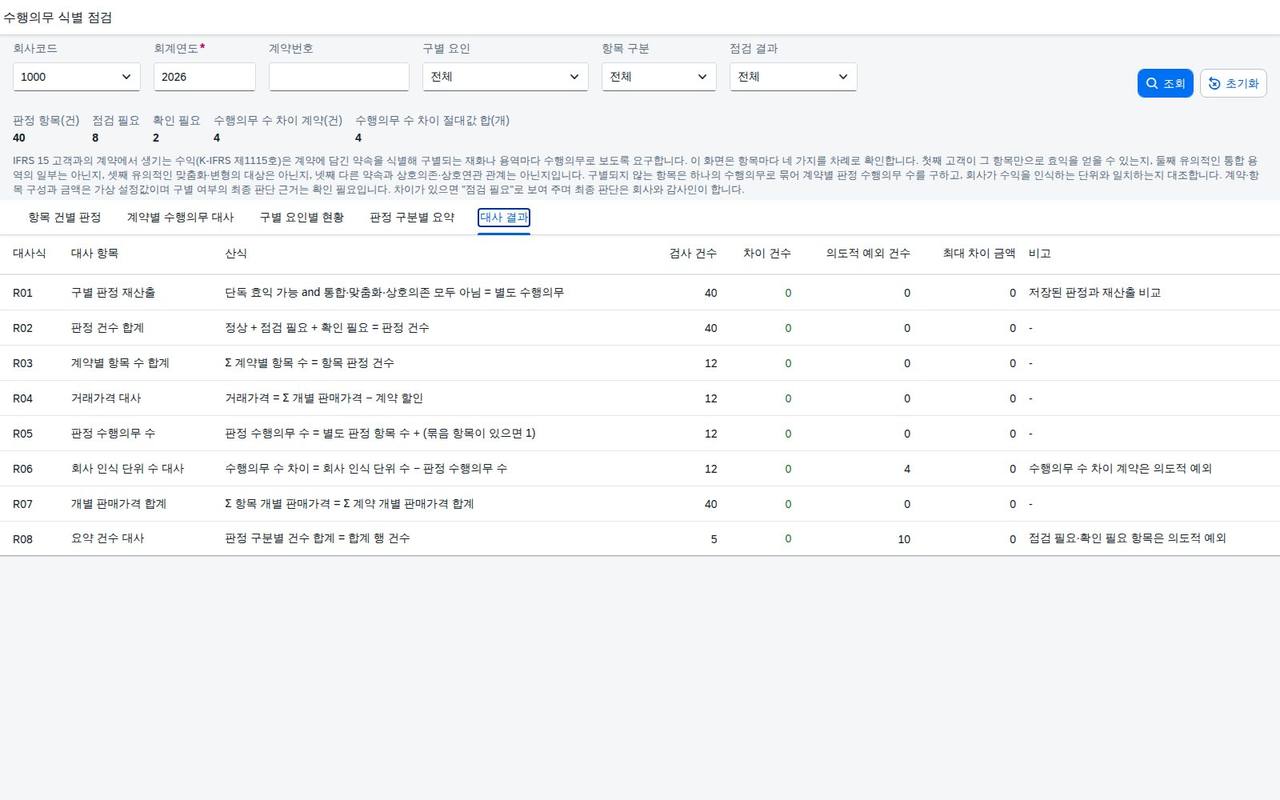Click the 구별 판정 재산출 cell

[113, 293]
